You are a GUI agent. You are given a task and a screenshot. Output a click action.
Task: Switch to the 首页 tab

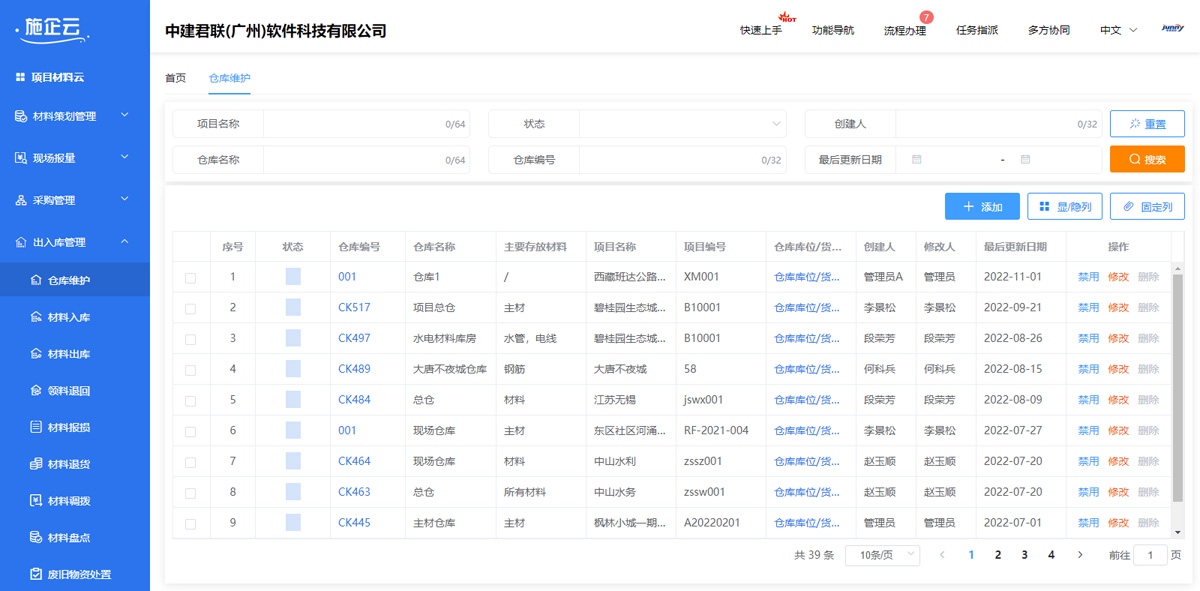coord(174,76)
